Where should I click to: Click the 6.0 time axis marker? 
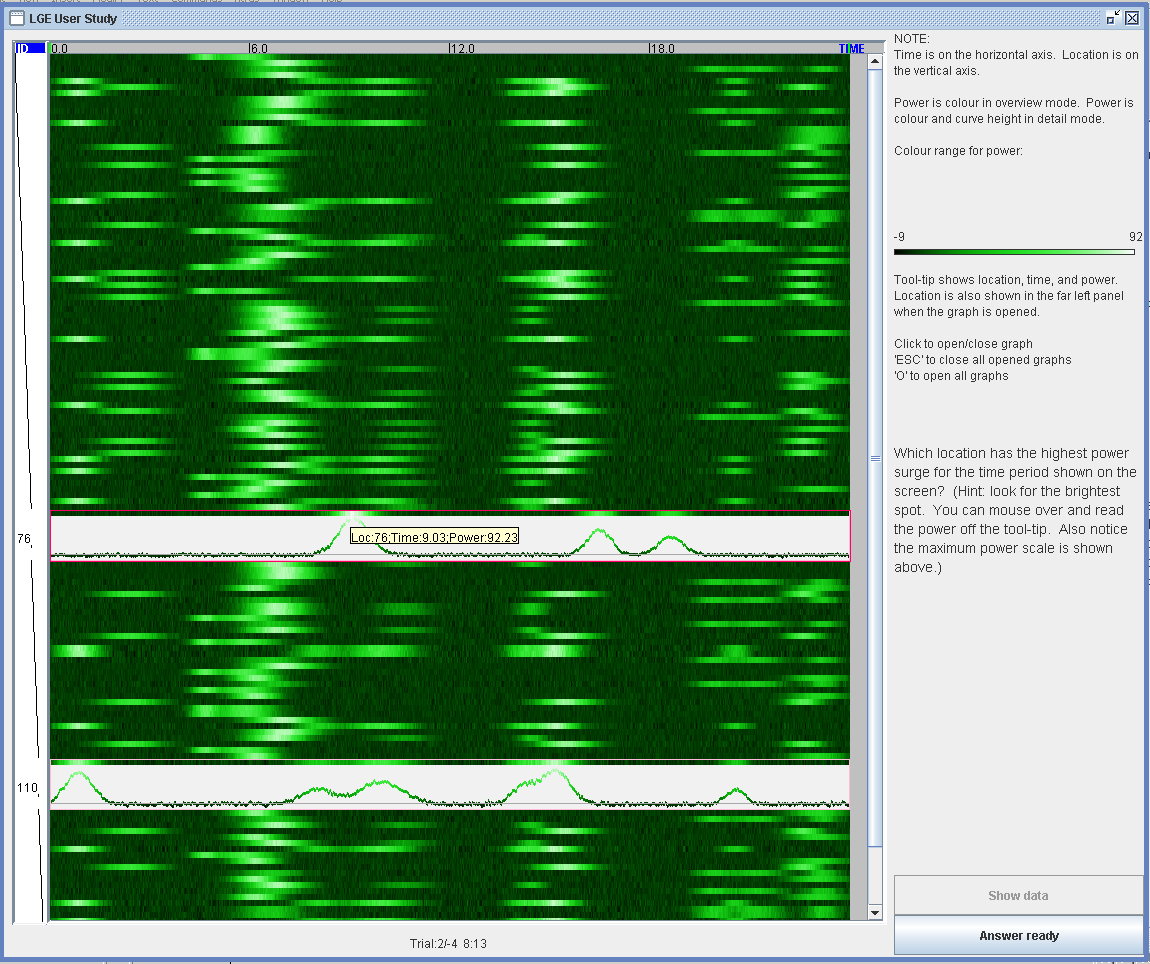point(258,48)
